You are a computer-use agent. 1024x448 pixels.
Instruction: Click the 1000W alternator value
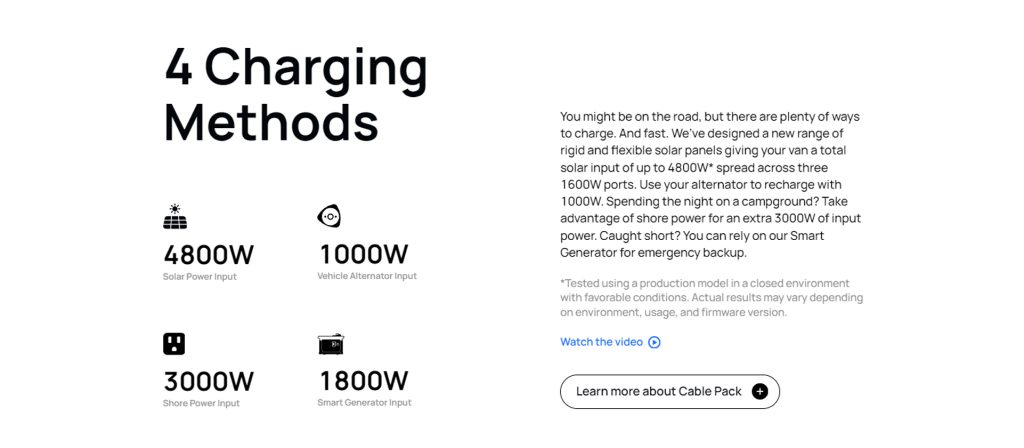pos(363,254)
